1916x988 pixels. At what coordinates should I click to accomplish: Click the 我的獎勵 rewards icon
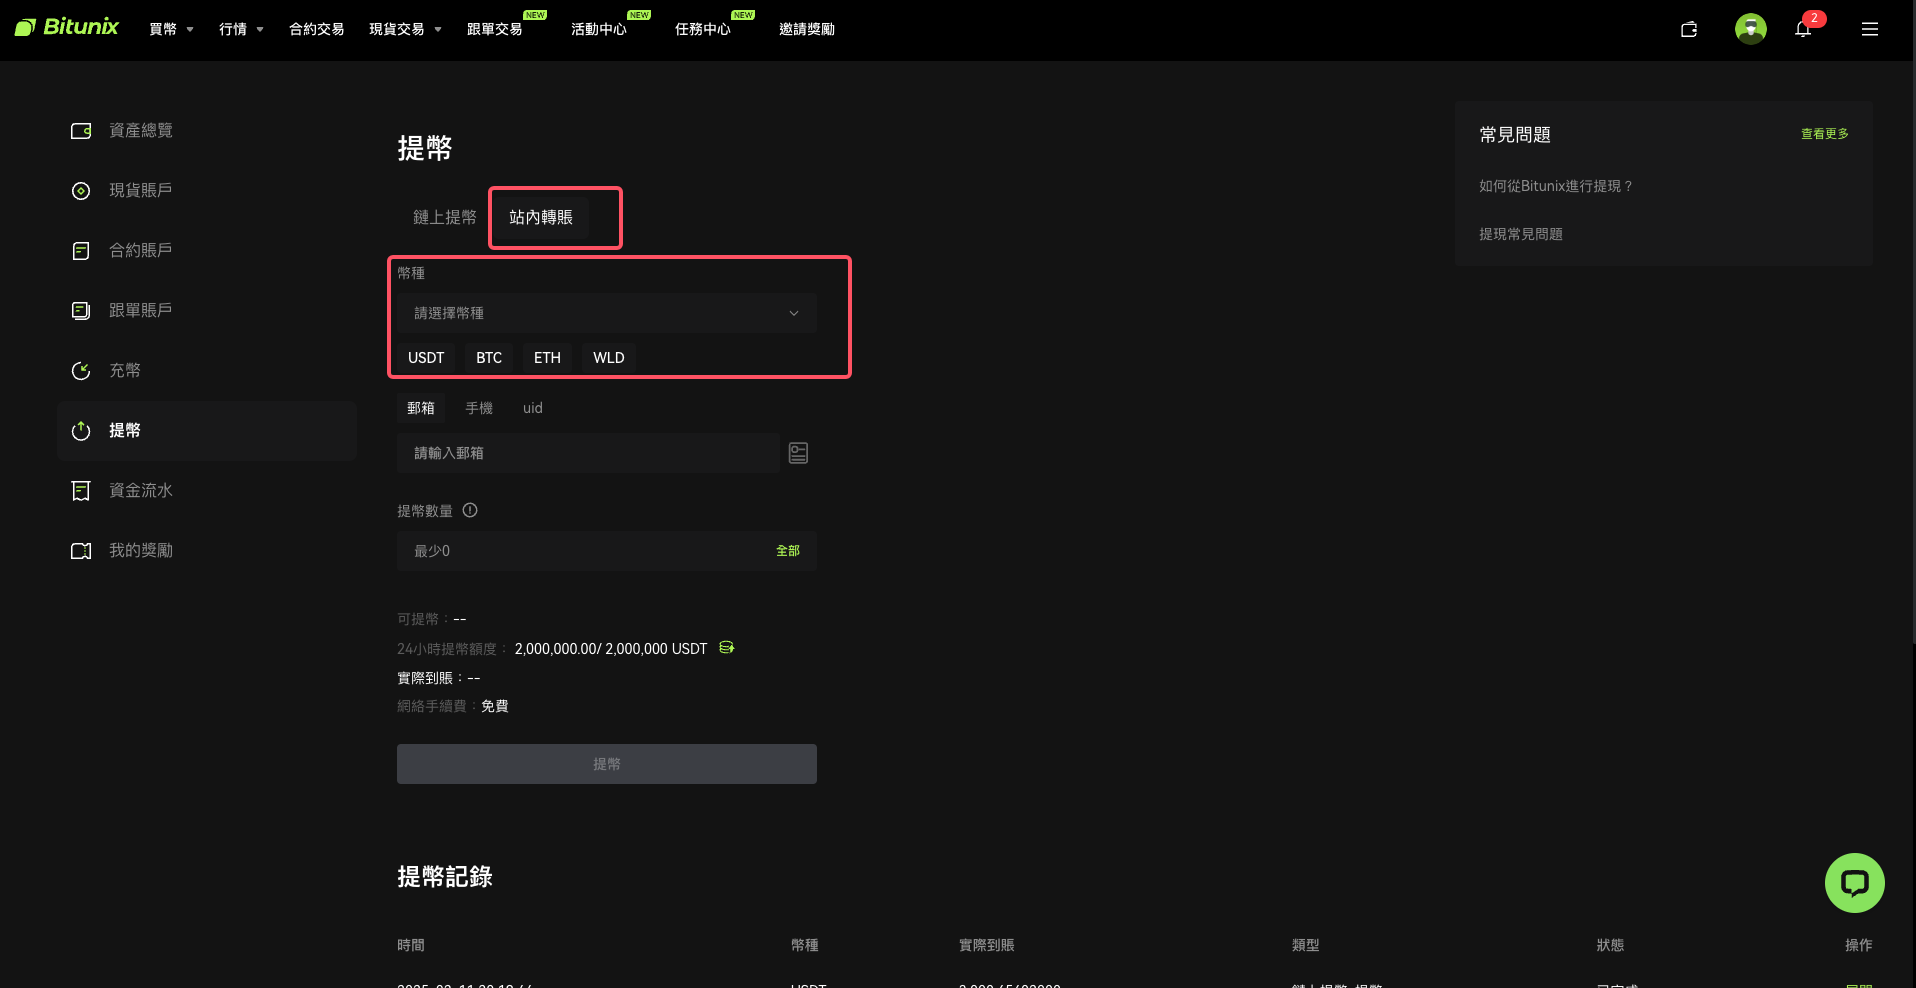pos(81,551)
